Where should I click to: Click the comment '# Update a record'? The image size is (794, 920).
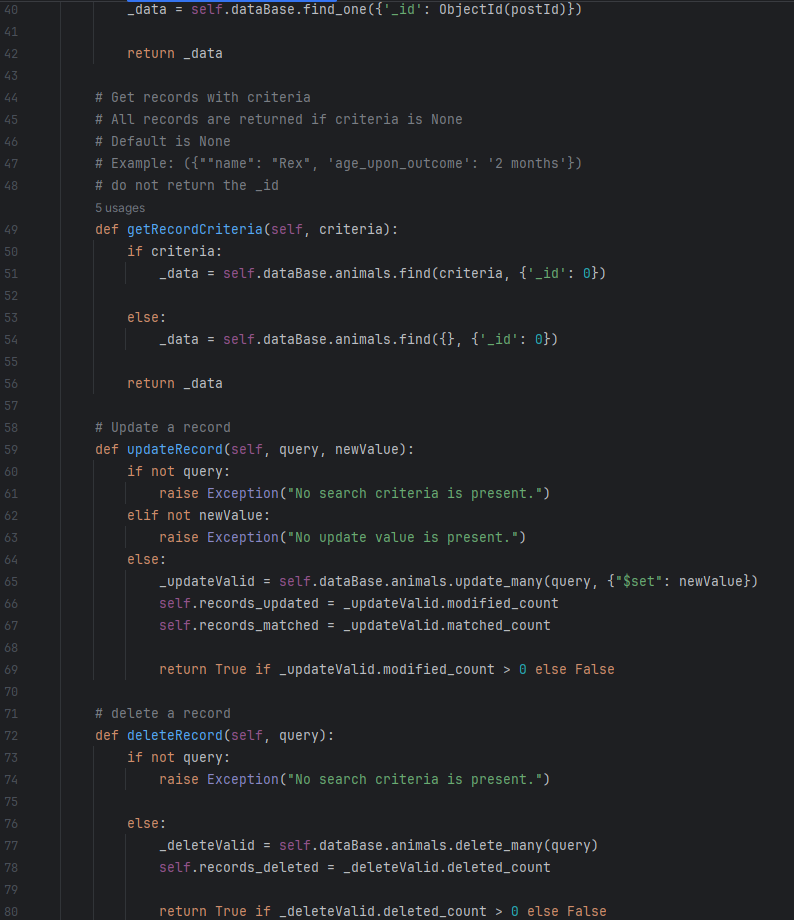(x=163, y=427)
